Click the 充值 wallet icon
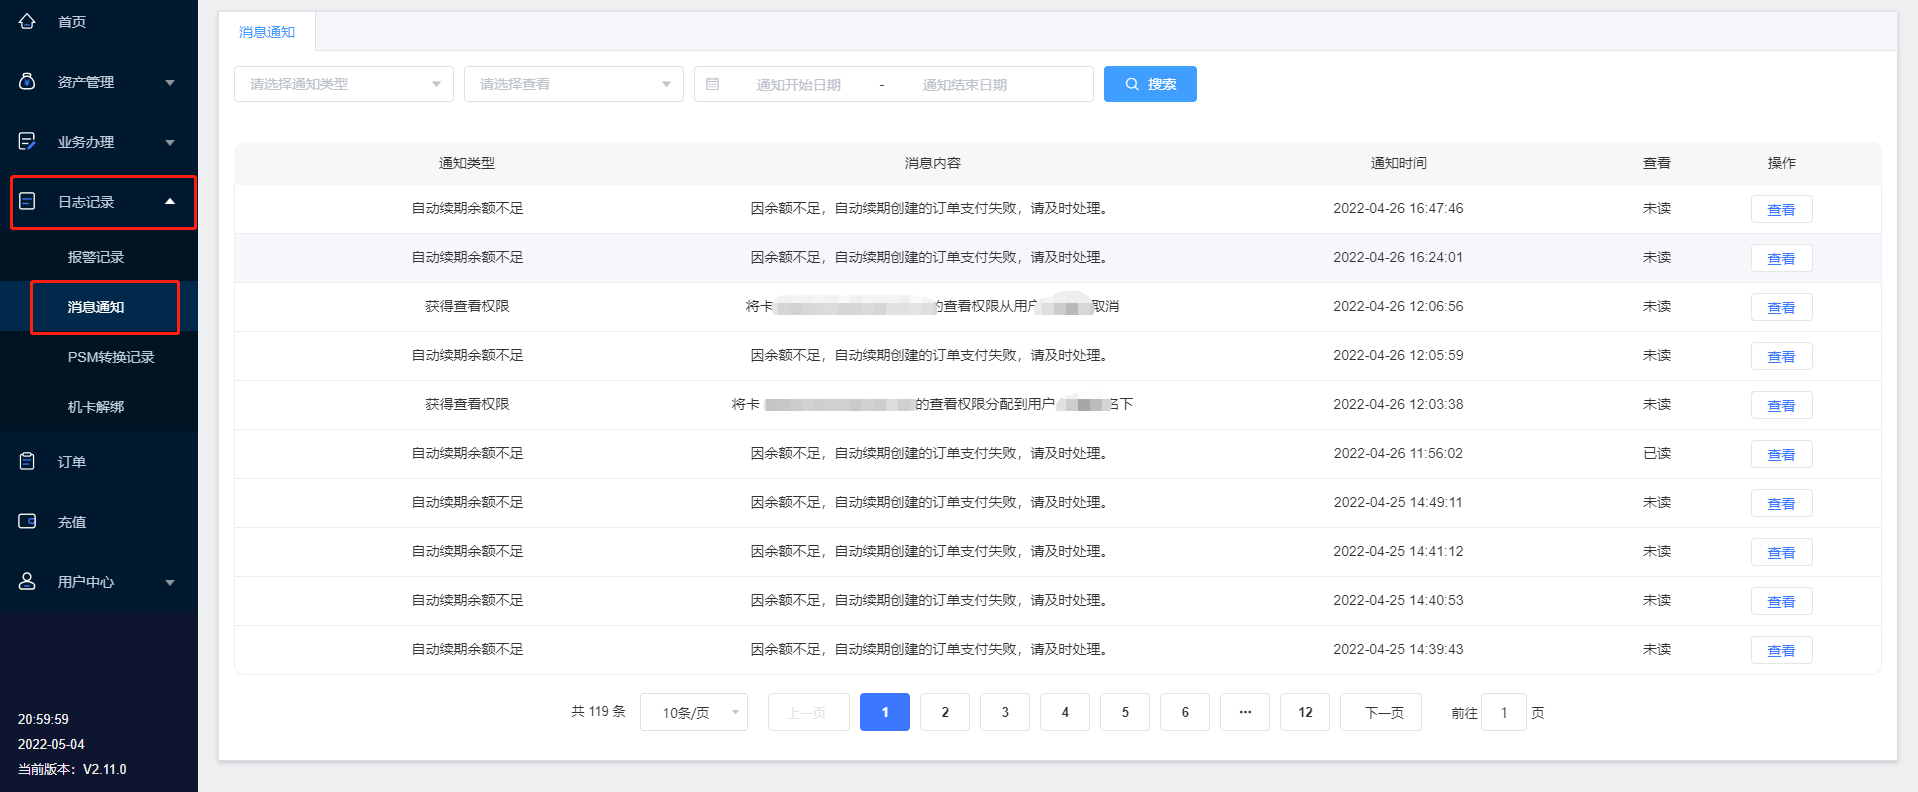Screen dimensions: 1918x792 tap(27, 521)
